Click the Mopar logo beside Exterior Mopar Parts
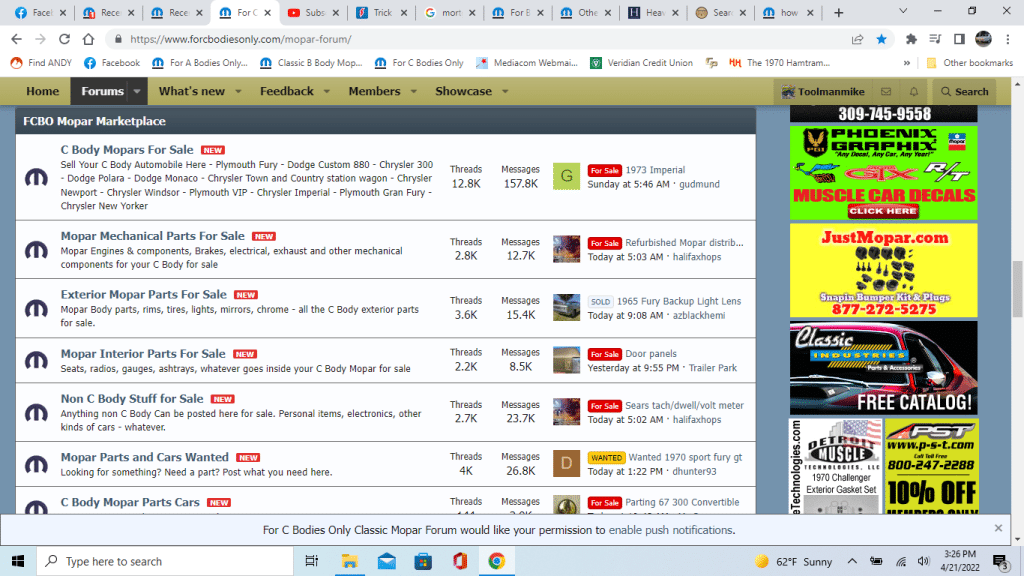 (x=36, y=309)
